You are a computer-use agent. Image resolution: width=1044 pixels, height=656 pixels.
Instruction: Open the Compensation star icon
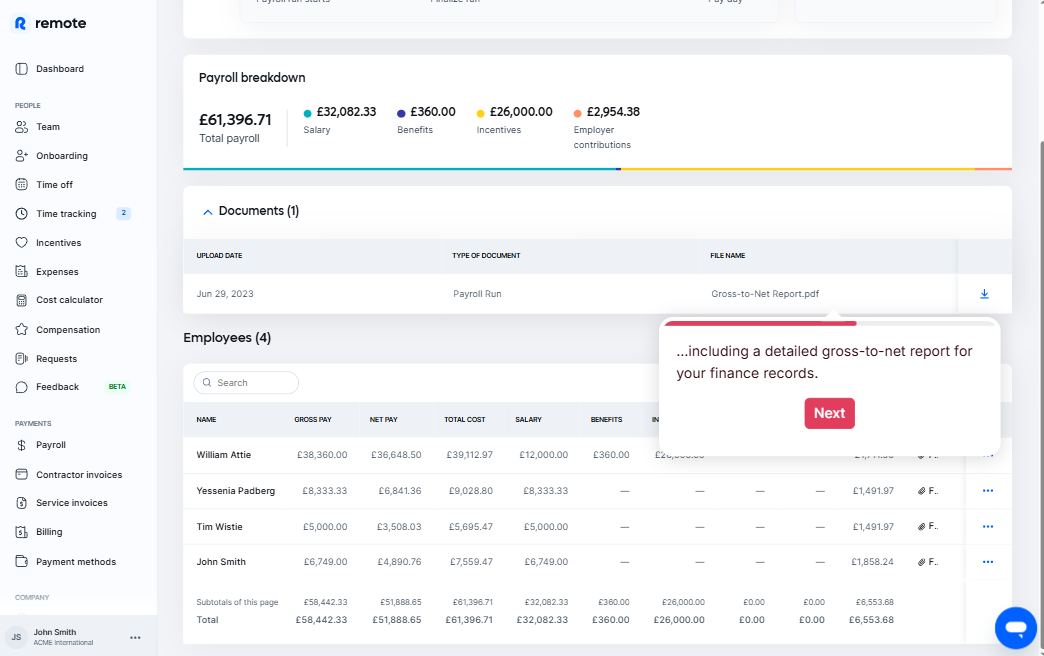point(22,330)
